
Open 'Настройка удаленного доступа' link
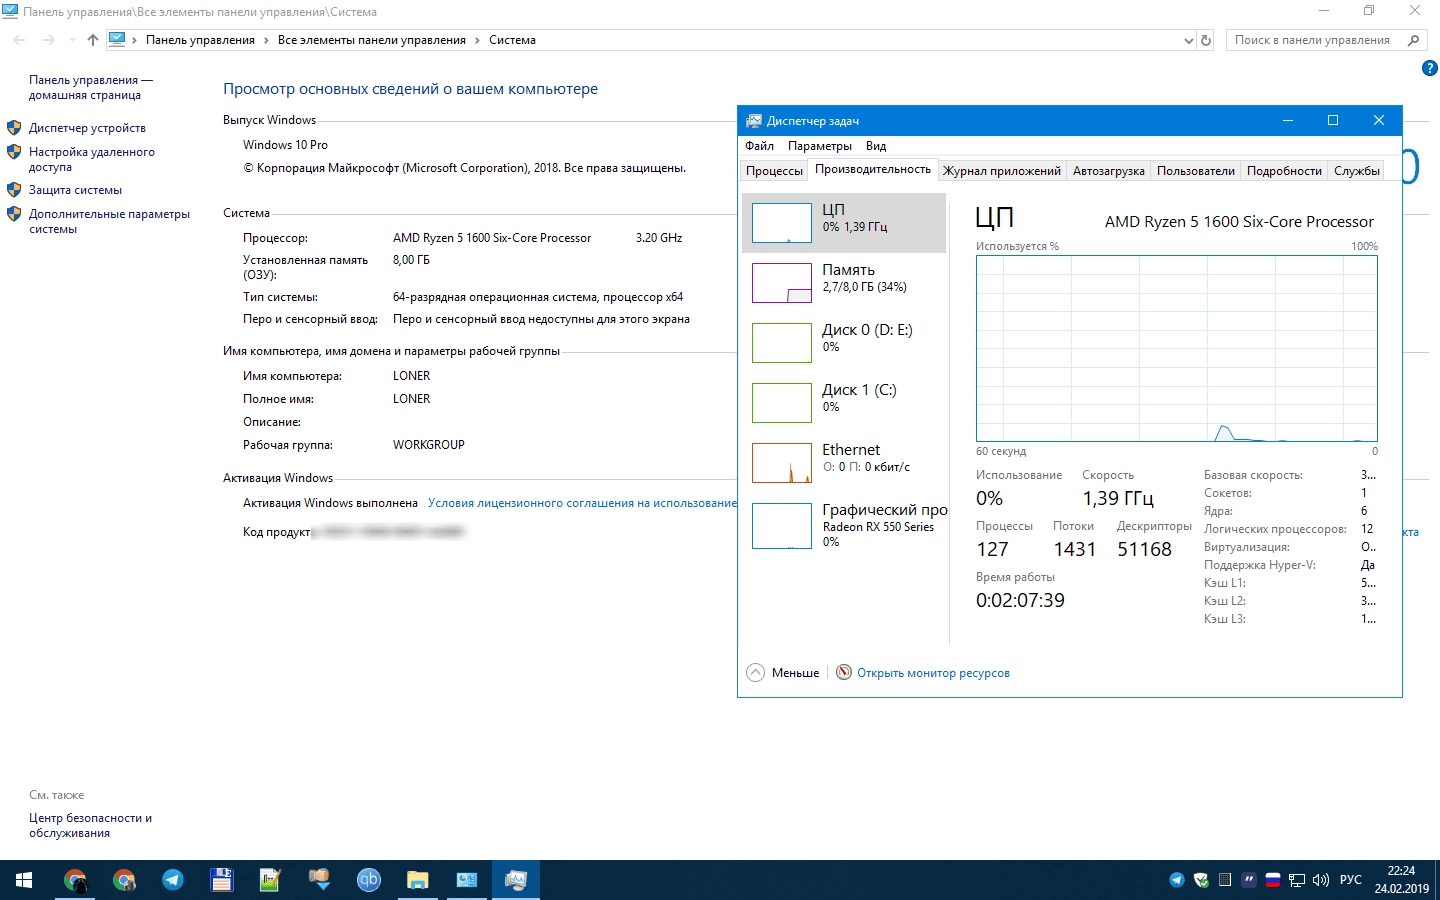92,160
